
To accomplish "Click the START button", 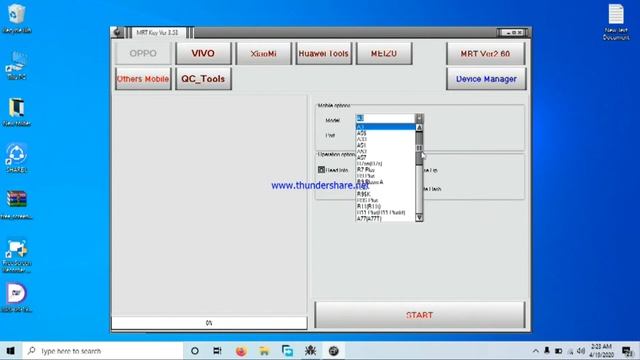I will click(420, 315).
